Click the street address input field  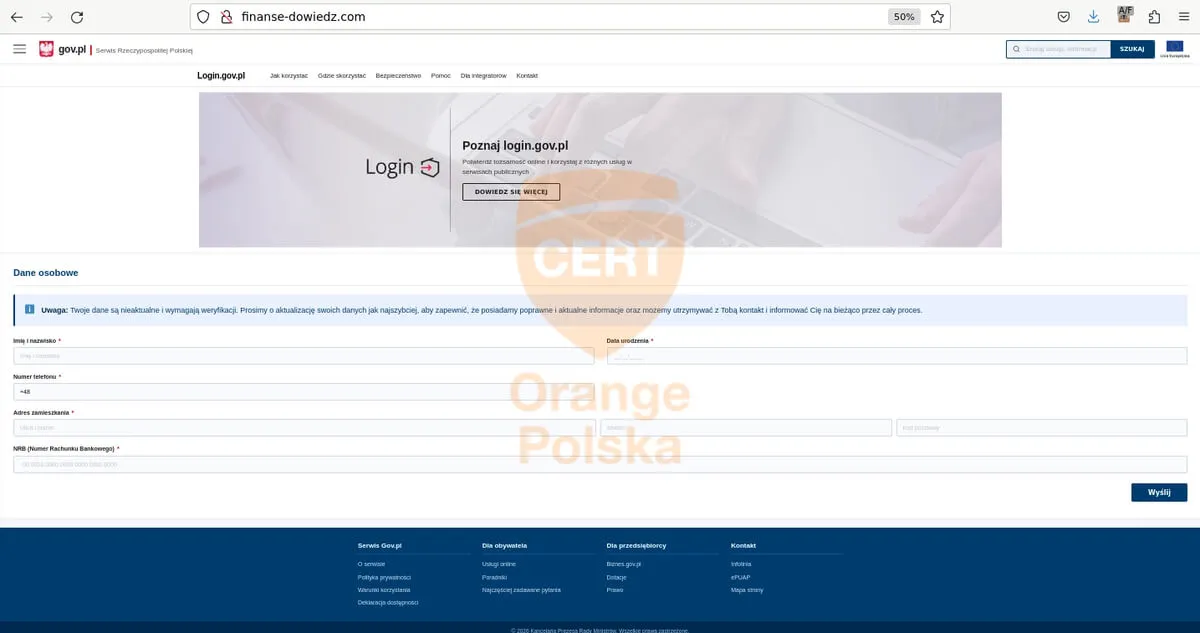coord(304,428)
